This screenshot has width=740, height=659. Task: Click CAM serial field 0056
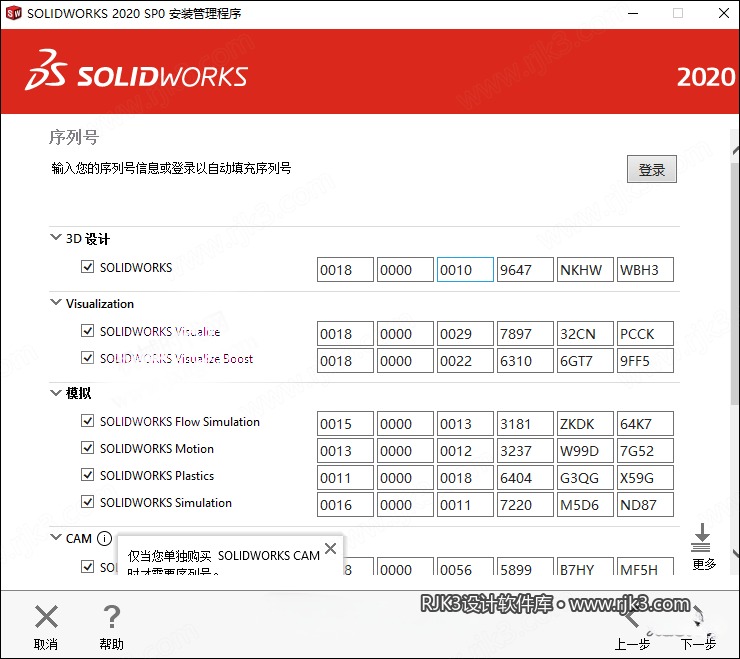click(x=465, y=566)
